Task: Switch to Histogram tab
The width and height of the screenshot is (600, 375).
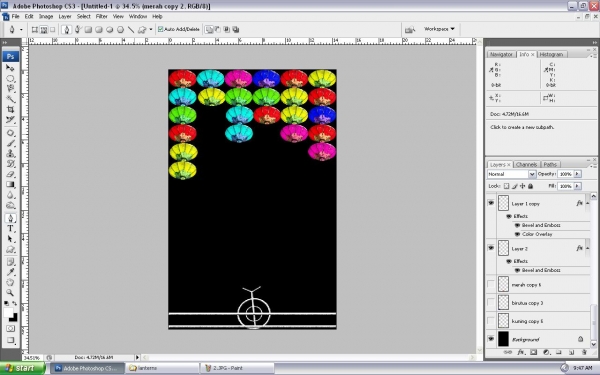Action: (x=551, y=54)
